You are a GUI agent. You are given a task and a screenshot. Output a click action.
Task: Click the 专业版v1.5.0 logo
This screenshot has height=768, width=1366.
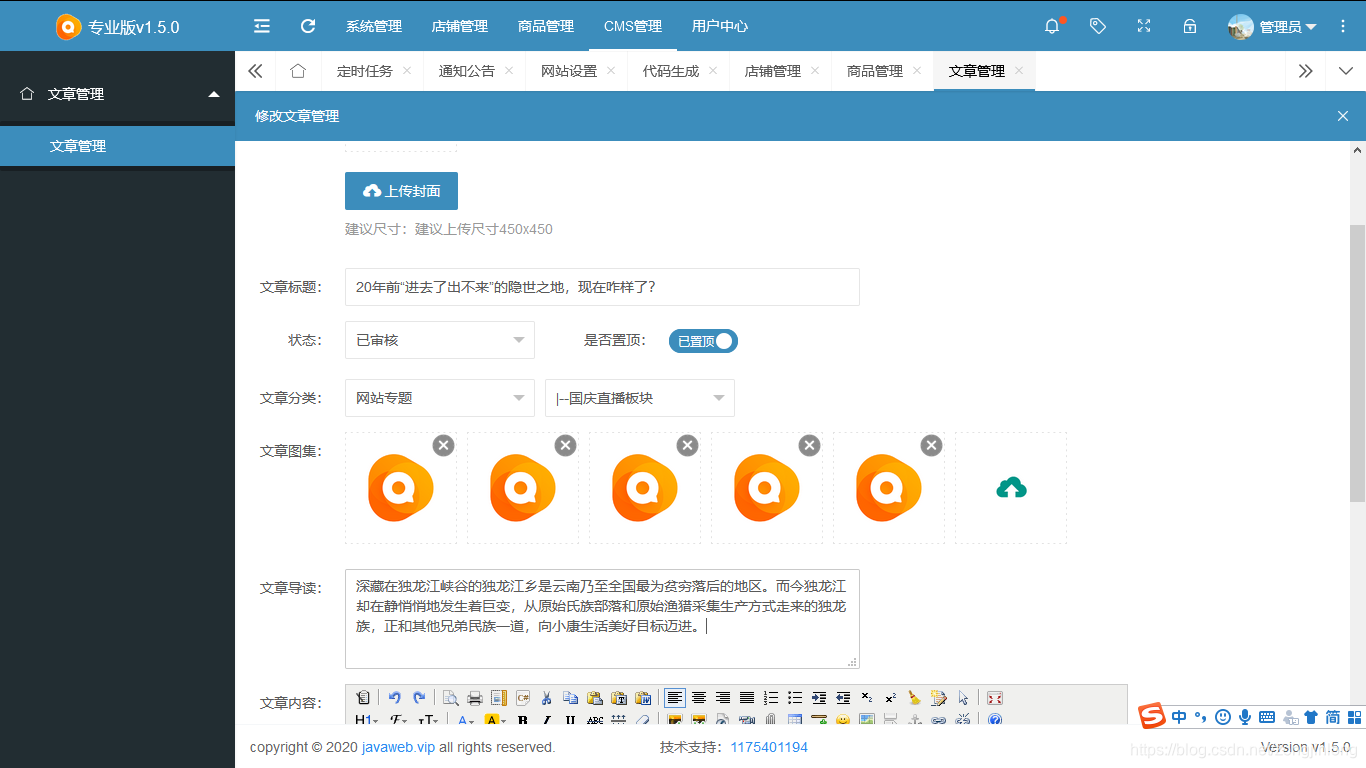pyautogui.click(x=118, y=27)
